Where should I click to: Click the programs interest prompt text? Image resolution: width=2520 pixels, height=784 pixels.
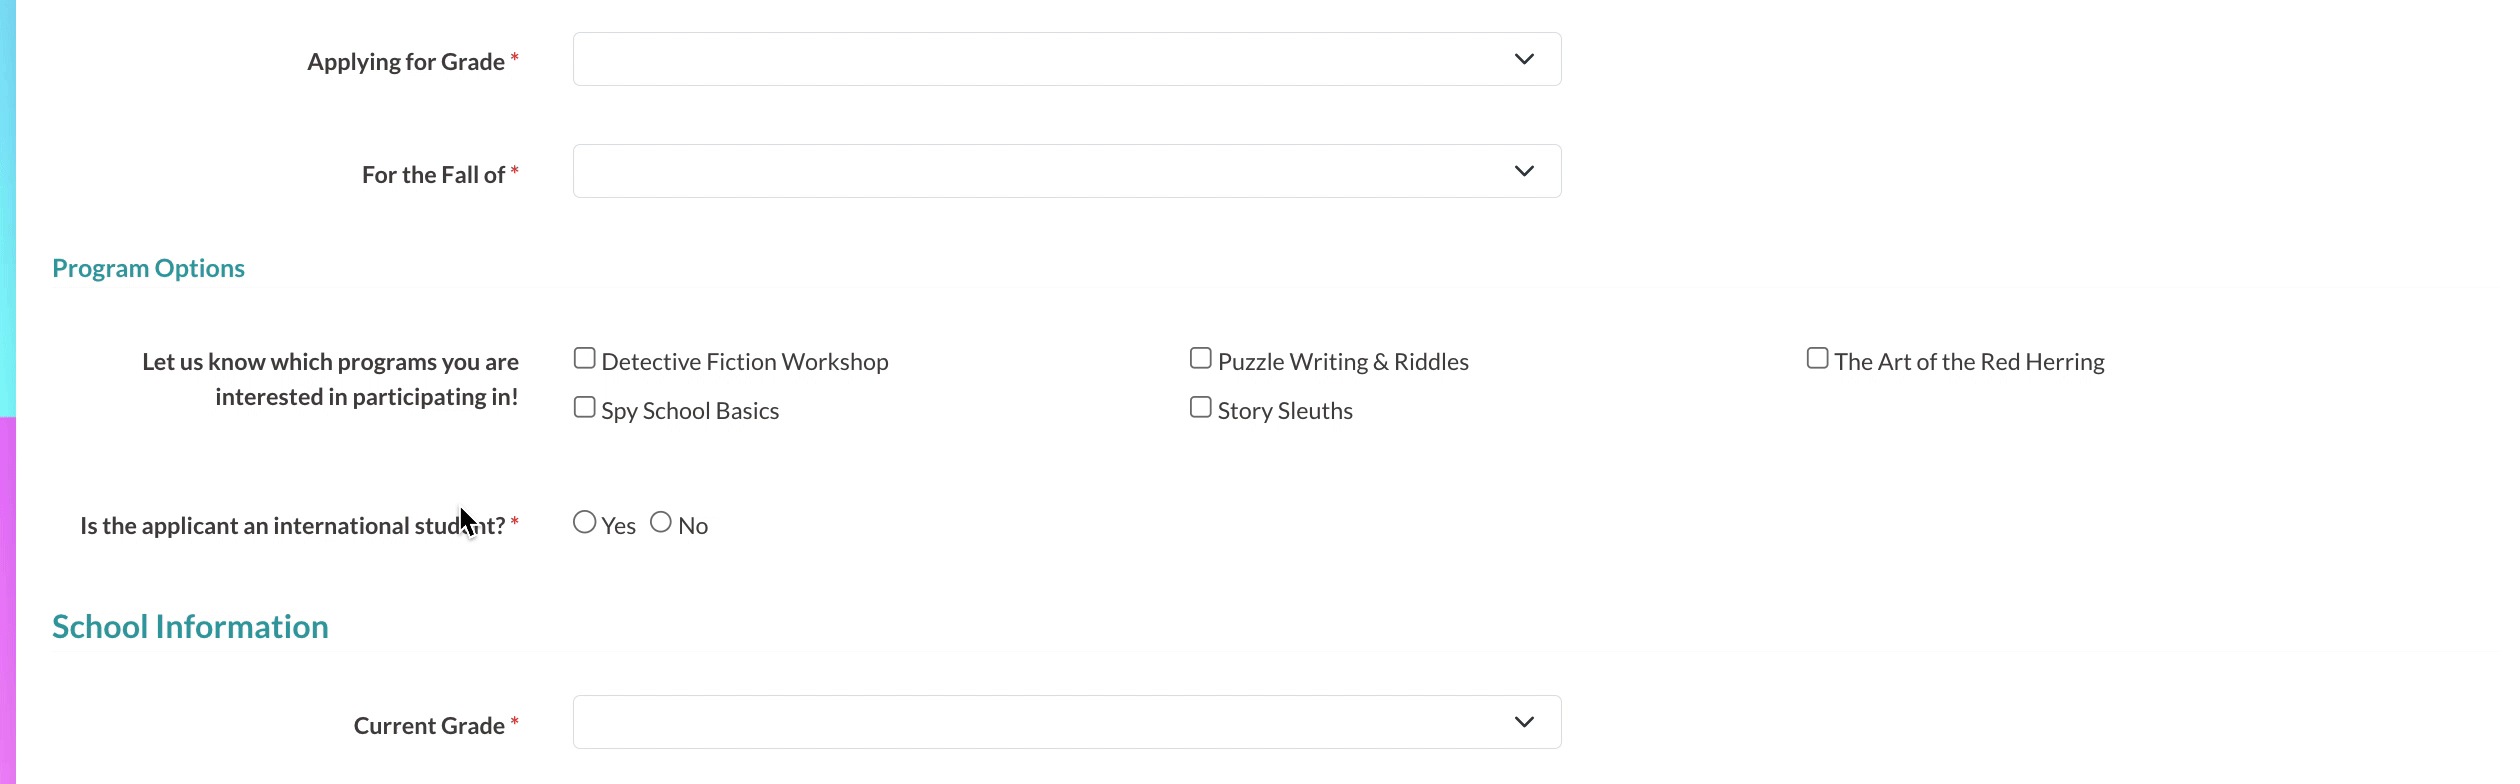[x=330, y=379]
